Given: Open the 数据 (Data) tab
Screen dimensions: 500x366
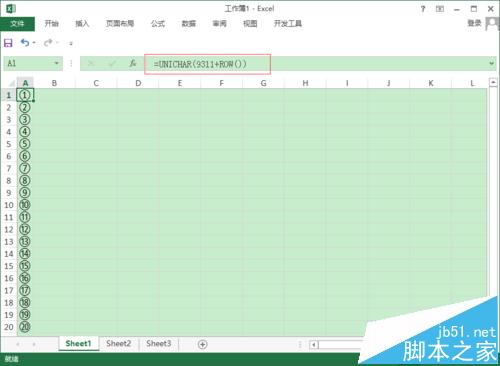Looking at the screenshot, I should coord(189,24).
